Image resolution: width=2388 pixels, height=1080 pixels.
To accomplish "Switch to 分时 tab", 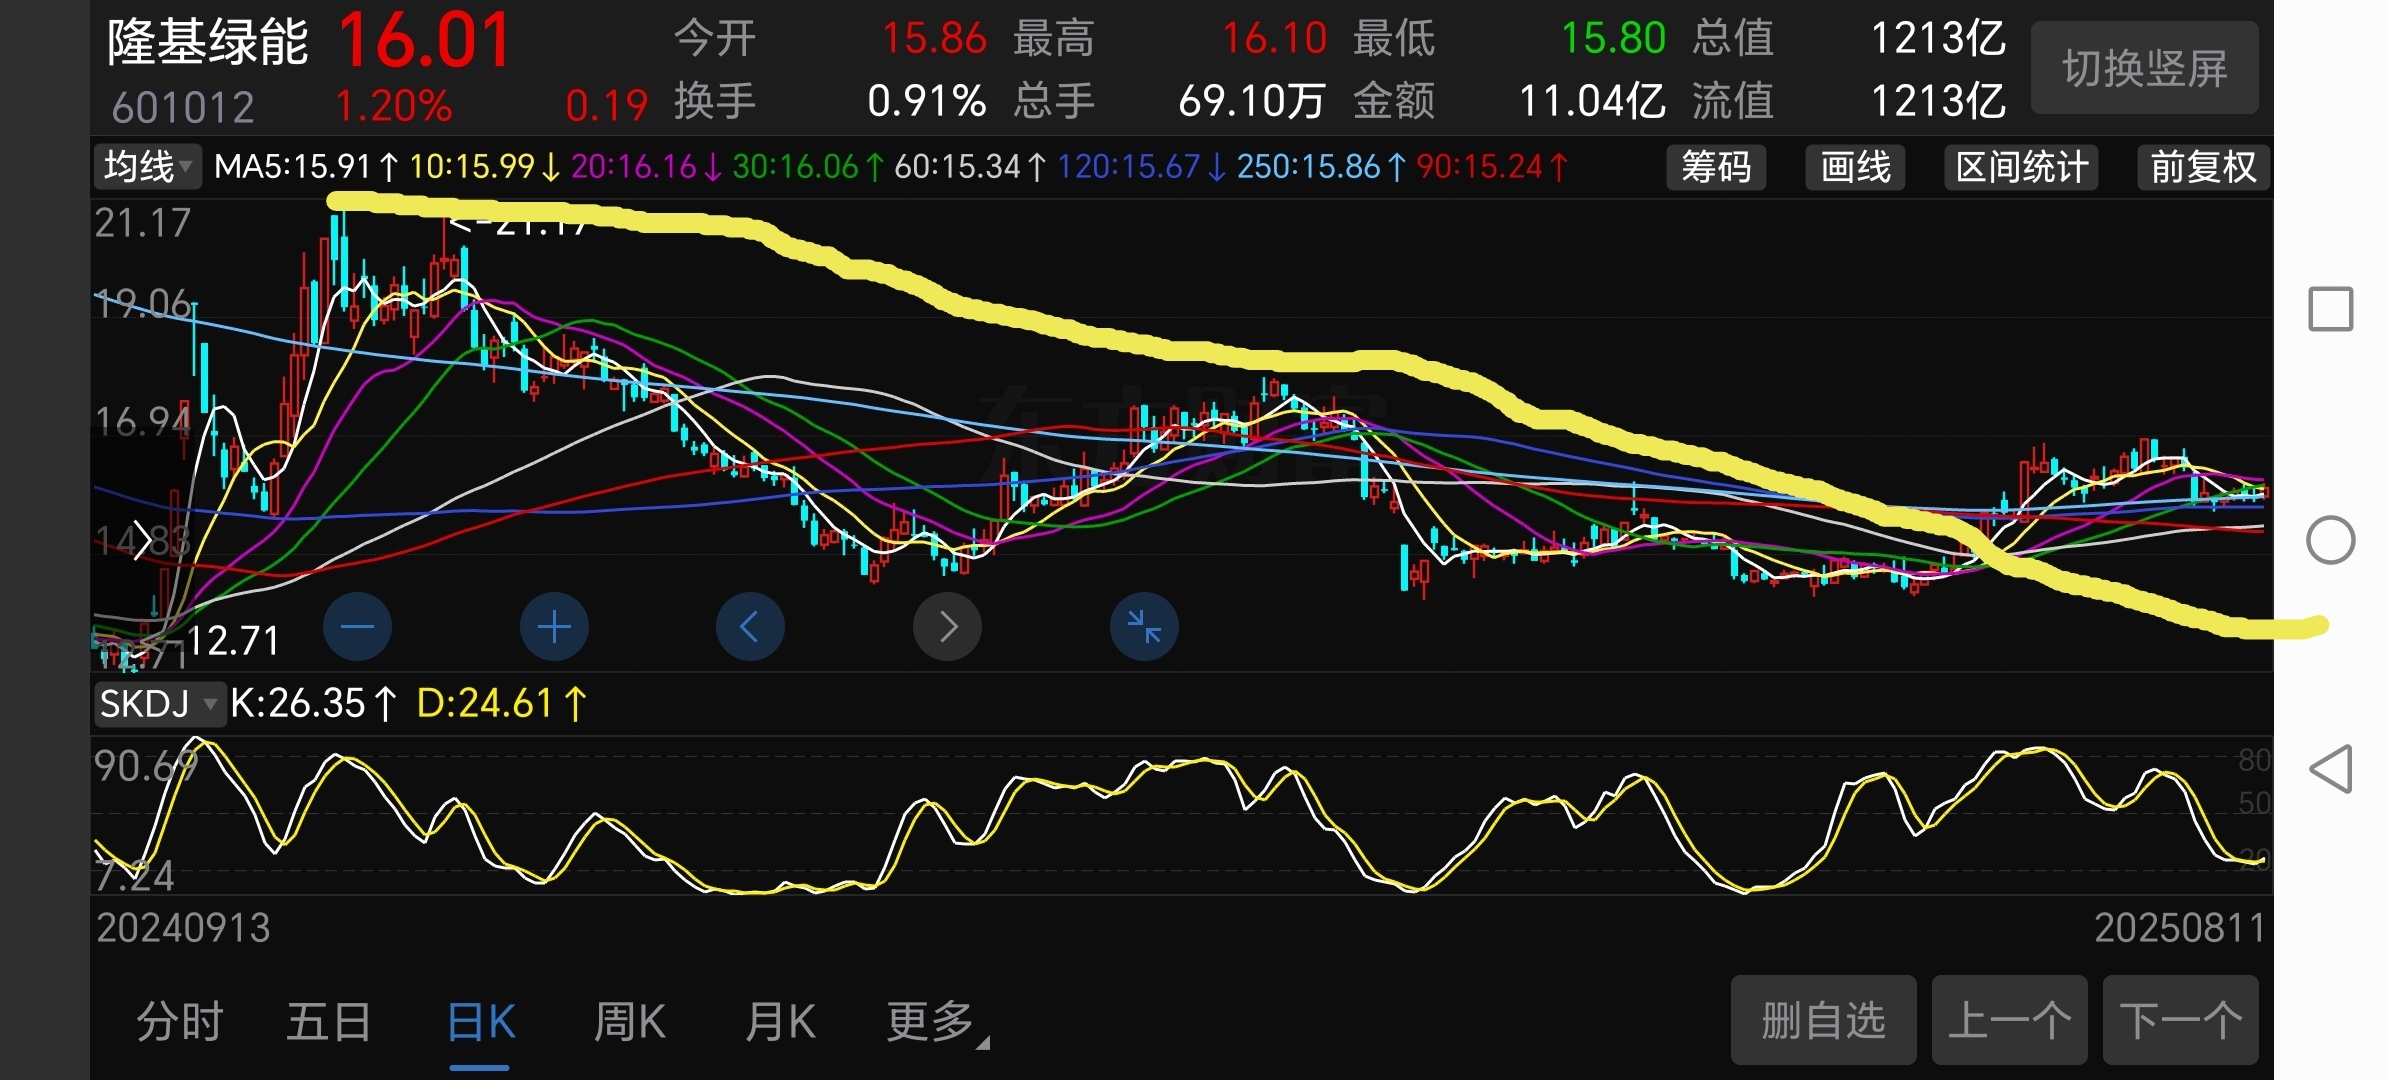I will [180, 1022].
